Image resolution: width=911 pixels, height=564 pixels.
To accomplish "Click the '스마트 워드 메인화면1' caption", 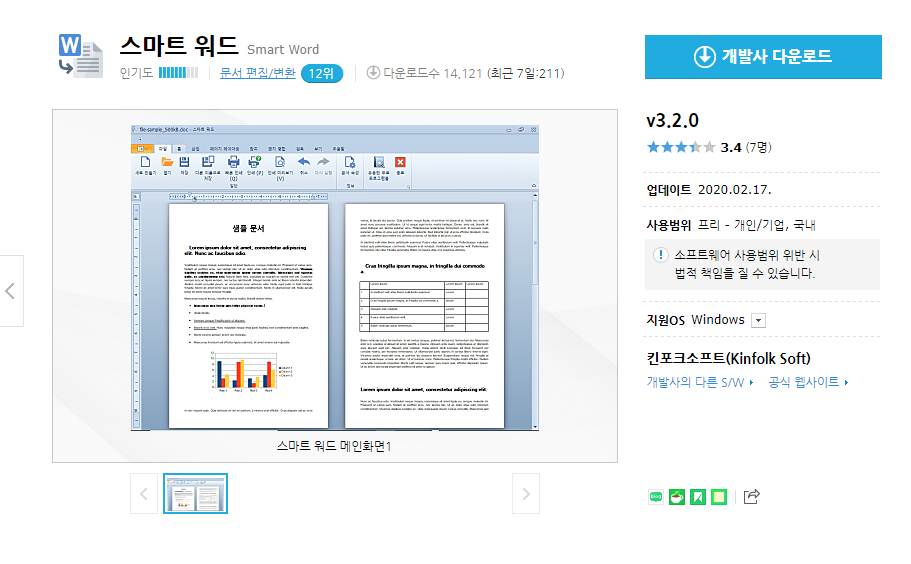I will (334, 446).
